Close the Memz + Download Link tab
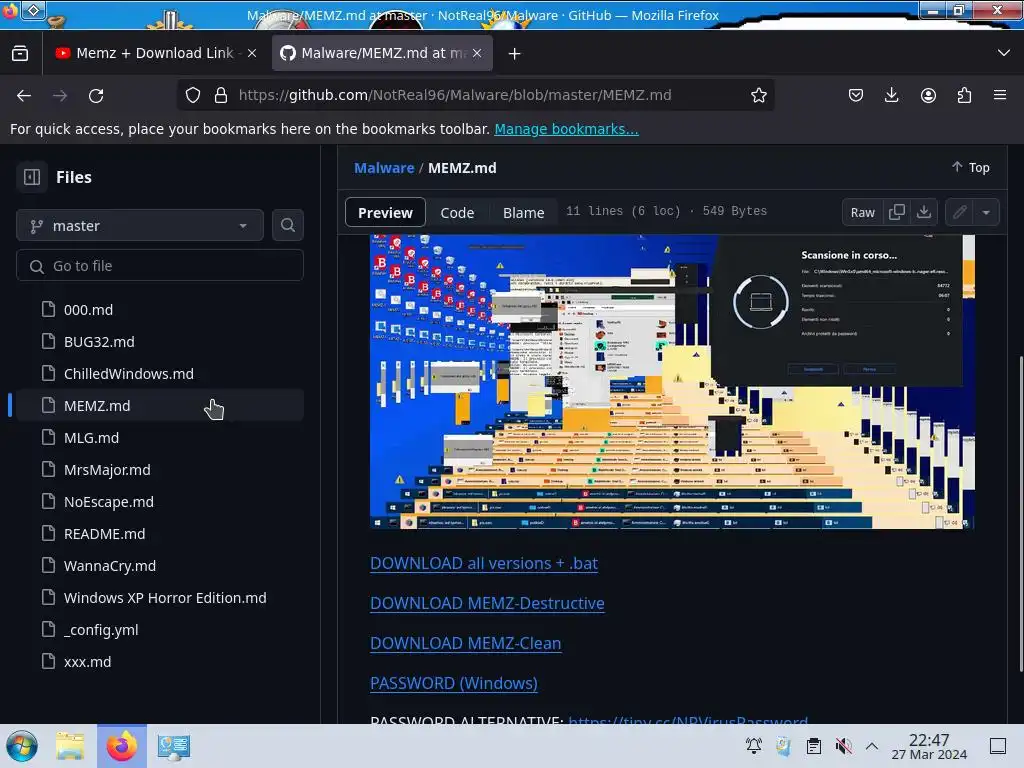 coord(252,54)
